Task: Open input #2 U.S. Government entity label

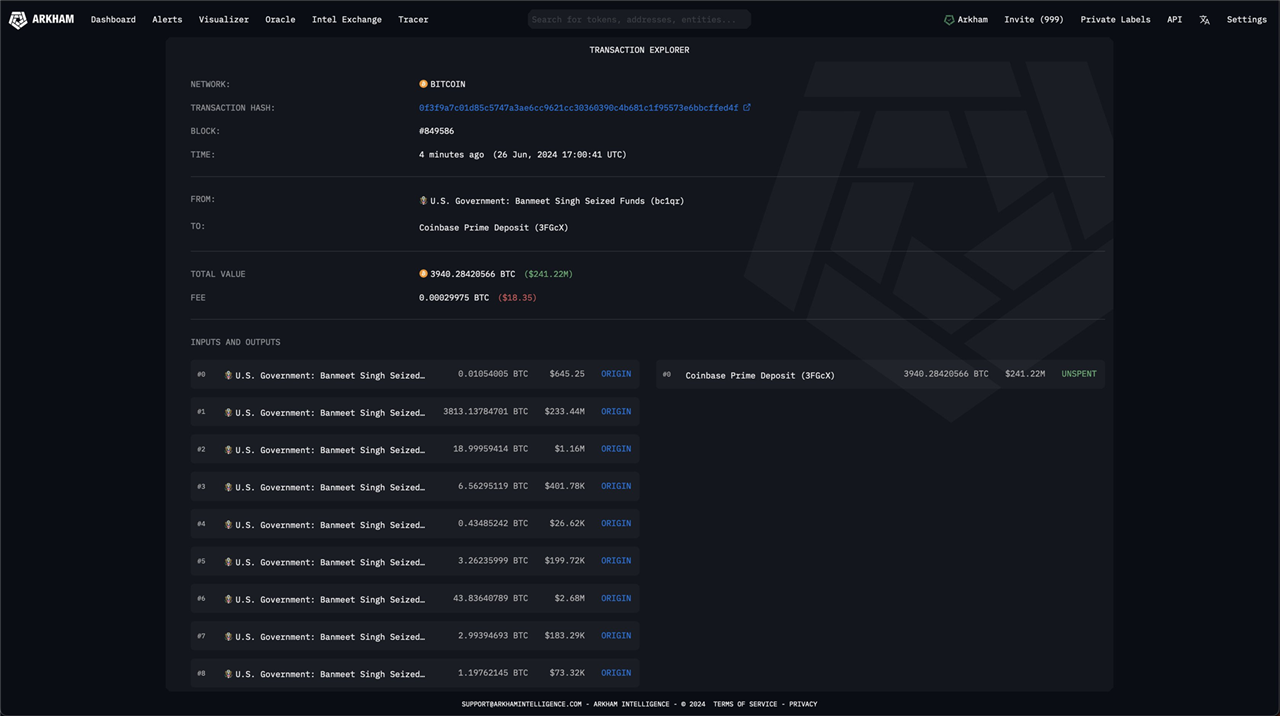Action: (x=330, y=450)
